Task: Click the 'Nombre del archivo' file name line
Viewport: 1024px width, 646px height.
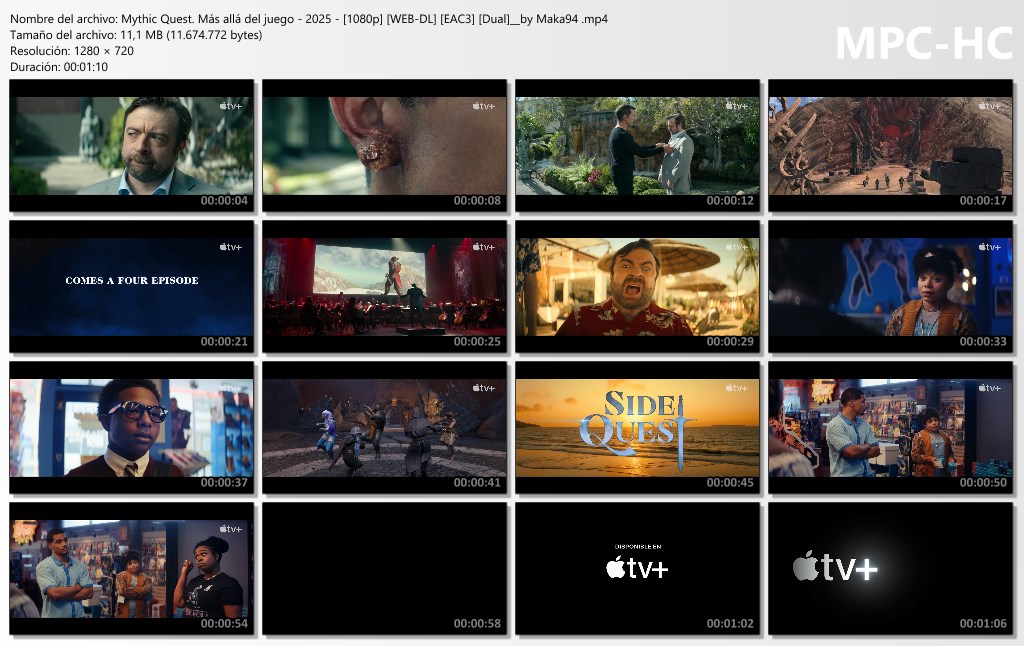Action: point(309,19)
